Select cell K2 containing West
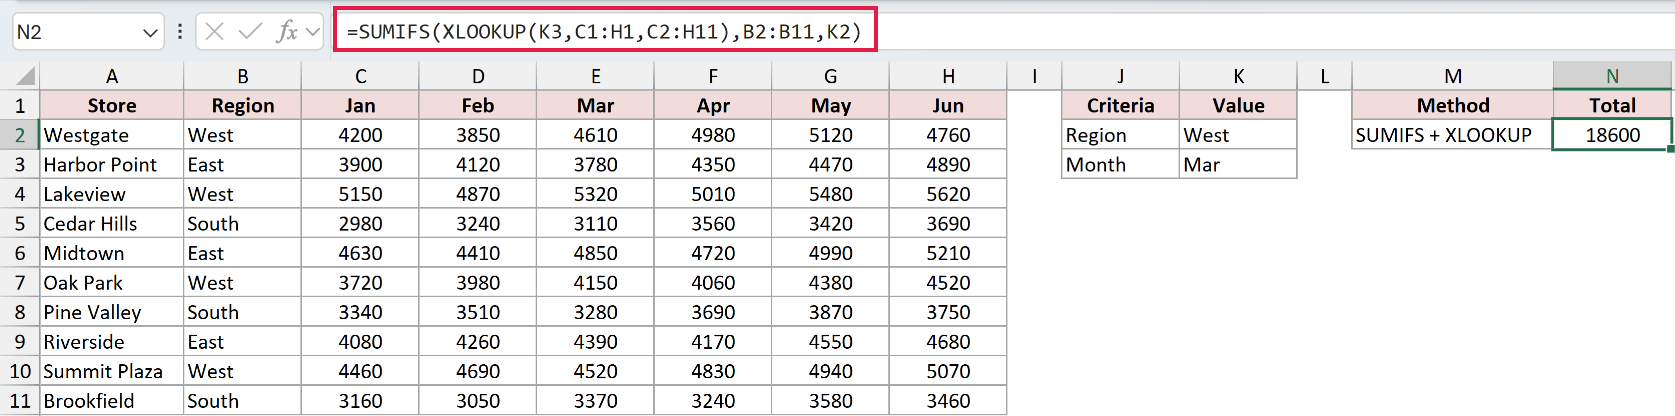 pos(1238,135)
